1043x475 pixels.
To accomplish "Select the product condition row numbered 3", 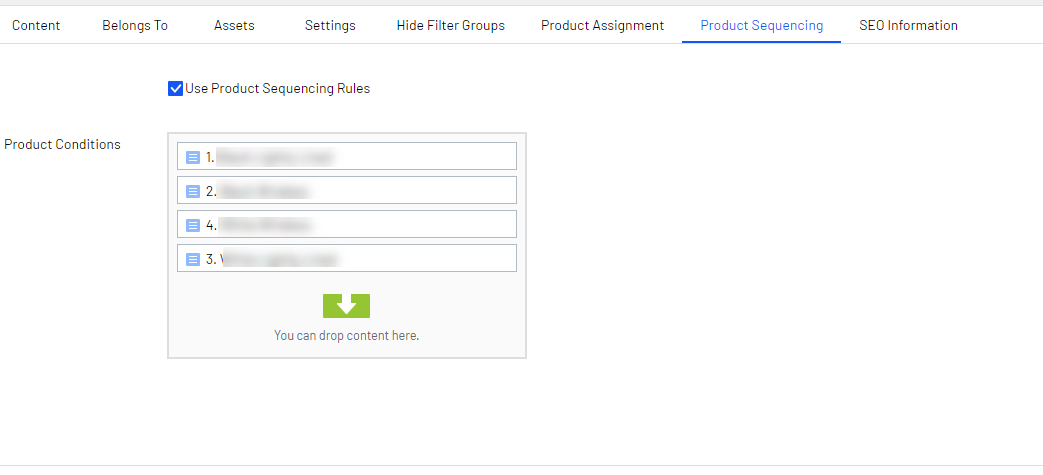I will 360,259.
